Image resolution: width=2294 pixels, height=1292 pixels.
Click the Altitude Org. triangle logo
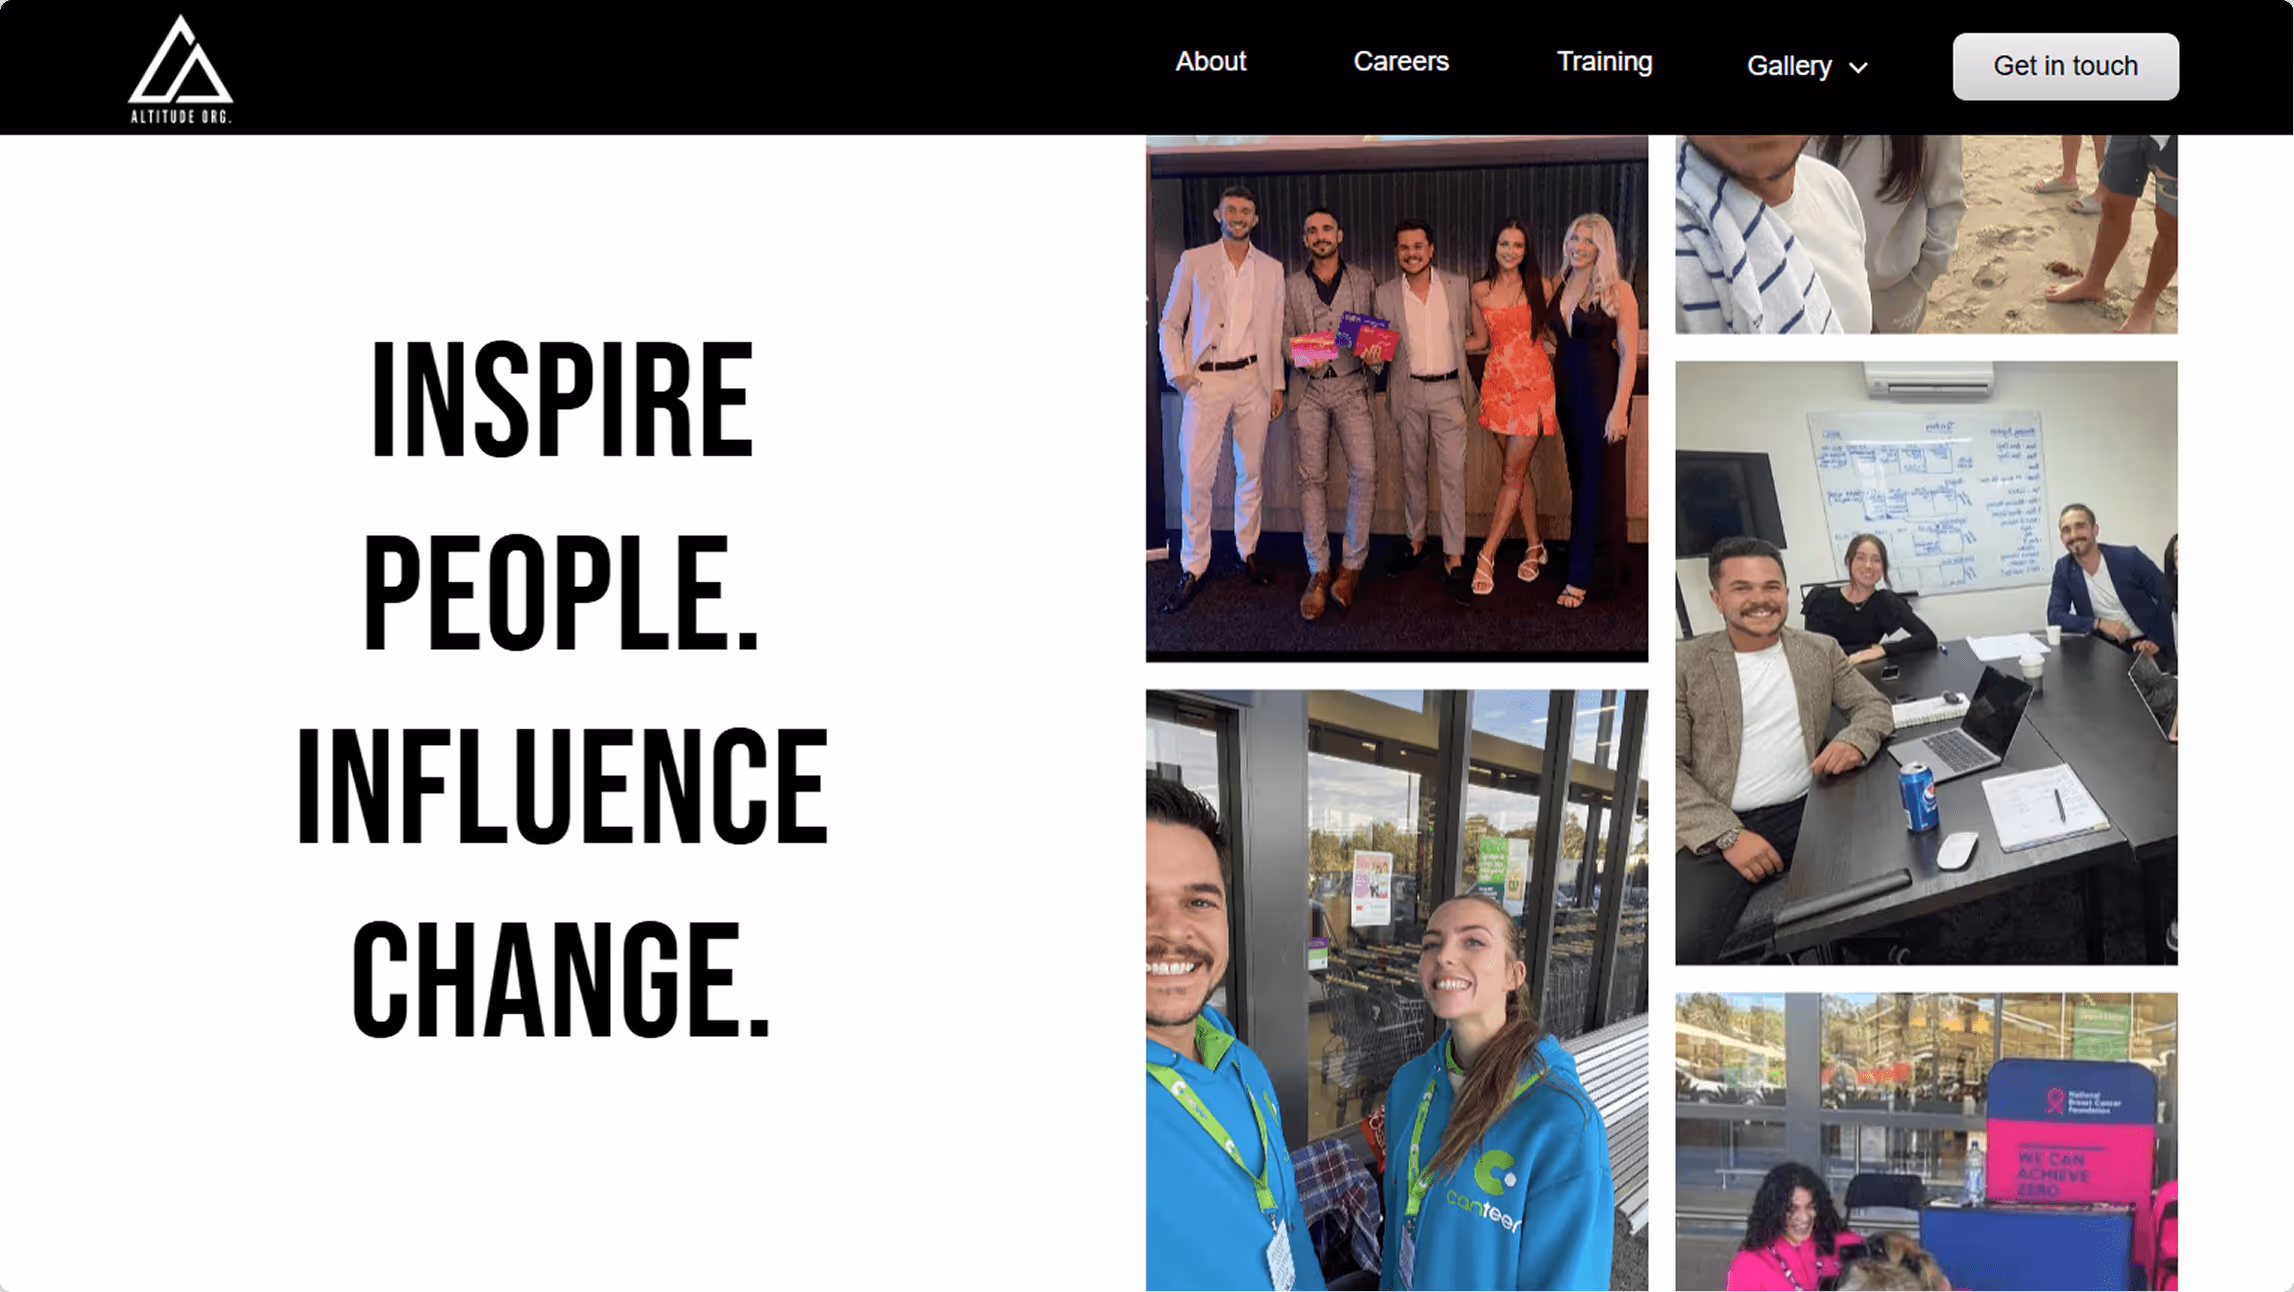[181, 69]
